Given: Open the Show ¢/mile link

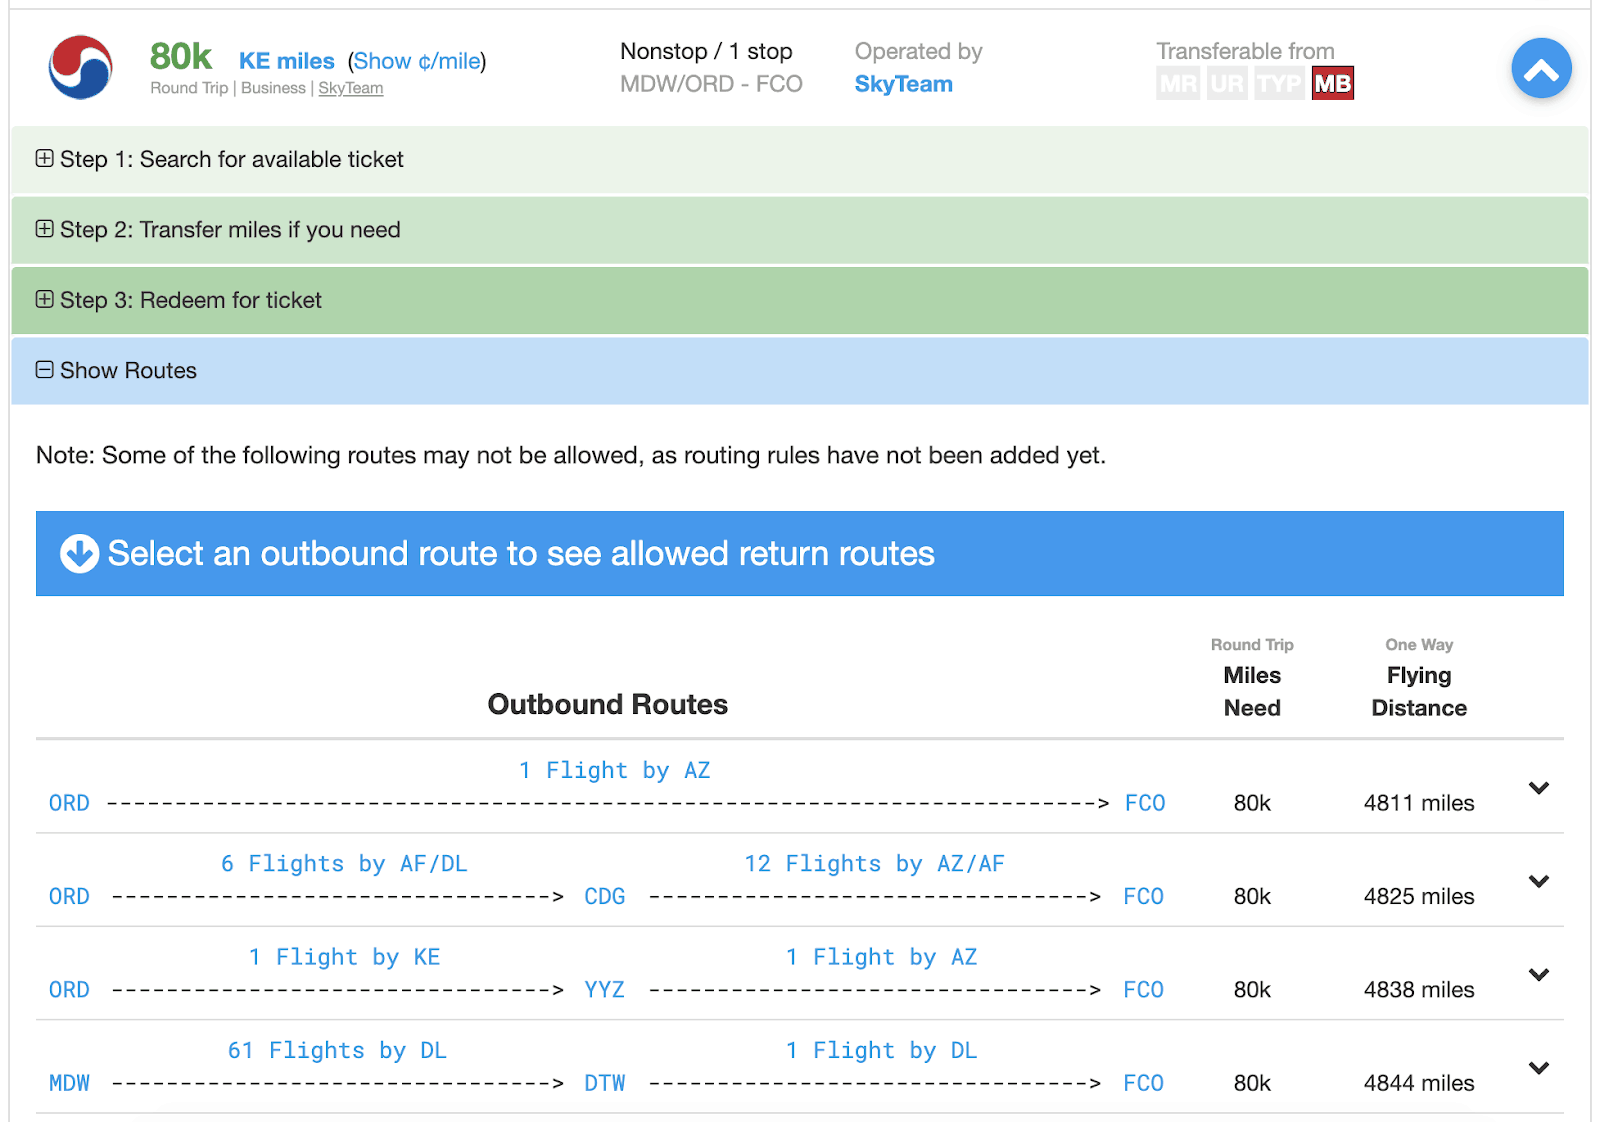Looking at the screenshot, I should [x=417, y=61].
